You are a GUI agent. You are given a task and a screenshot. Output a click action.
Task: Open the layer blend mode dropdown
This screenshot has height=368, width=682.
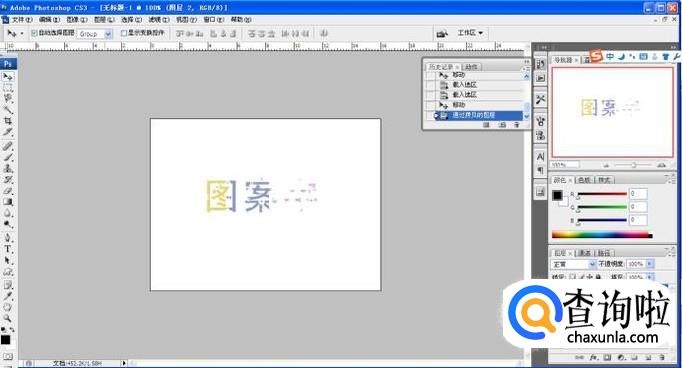tap(573, 264)
